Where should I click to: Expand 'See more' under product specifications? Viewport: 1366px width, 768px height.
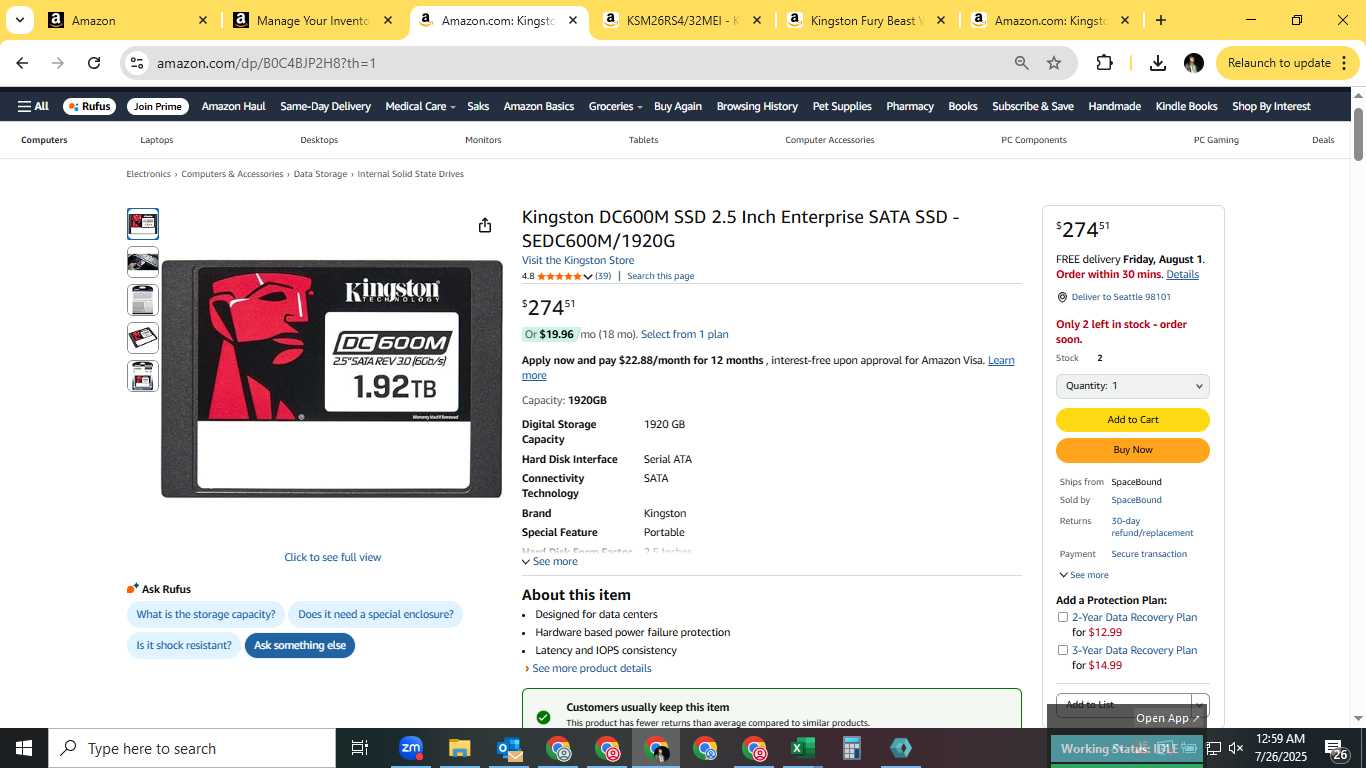tap(550, 561)
